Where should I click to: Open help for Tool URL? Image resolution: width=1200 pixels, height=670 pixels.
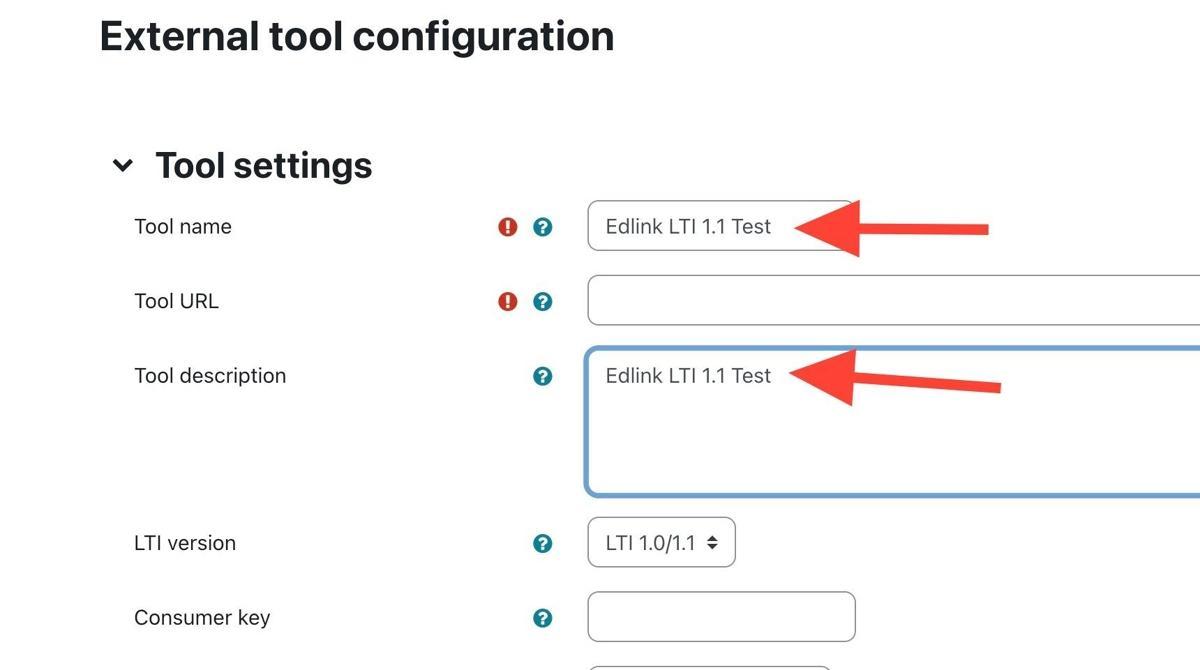coord(541,300)
